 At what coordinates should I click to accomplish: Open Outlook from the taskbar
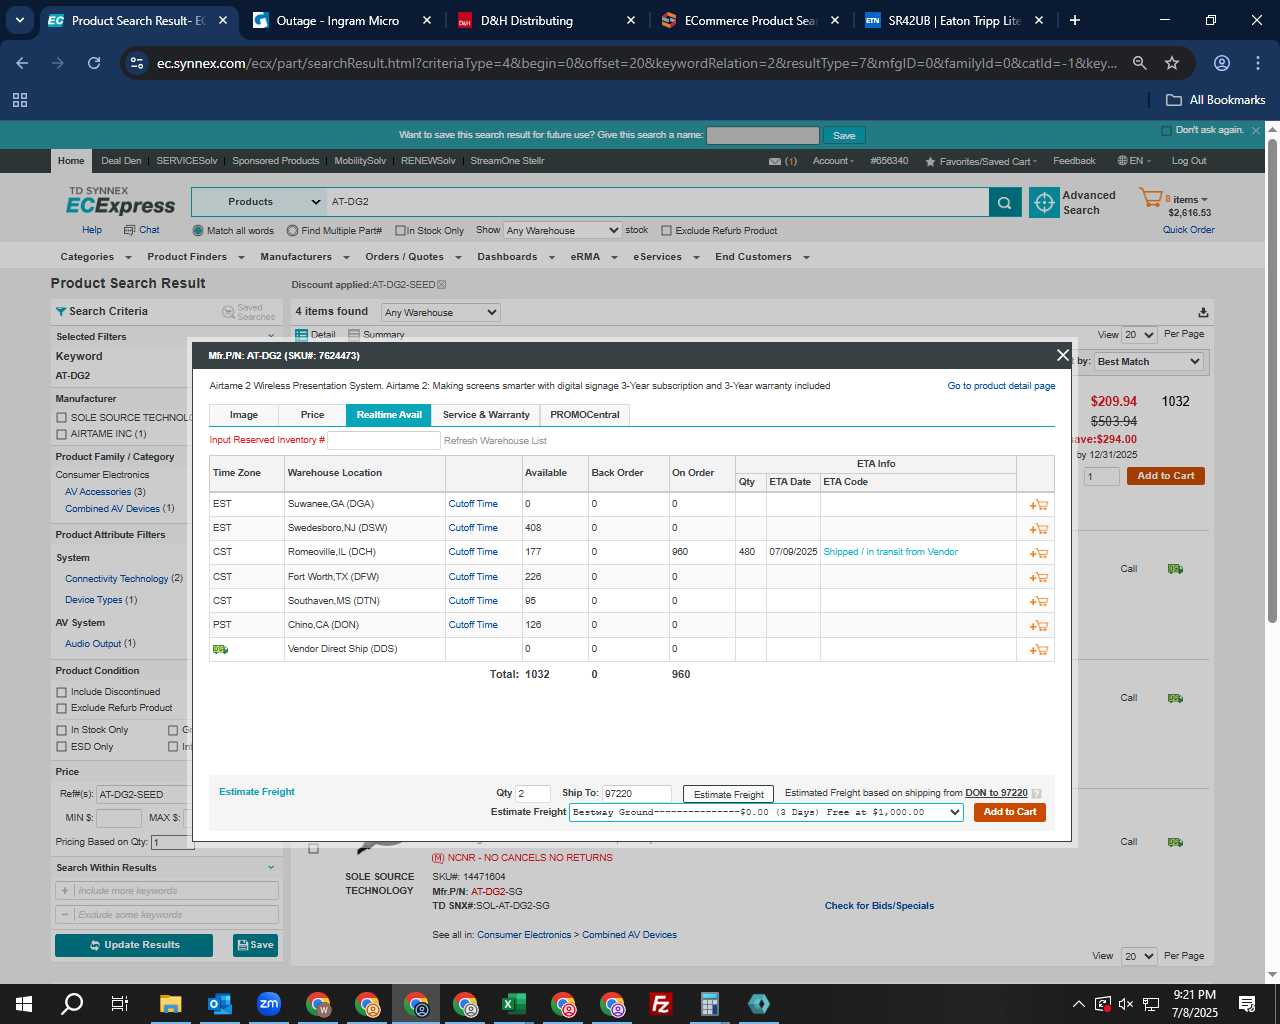pos(219,1004)
